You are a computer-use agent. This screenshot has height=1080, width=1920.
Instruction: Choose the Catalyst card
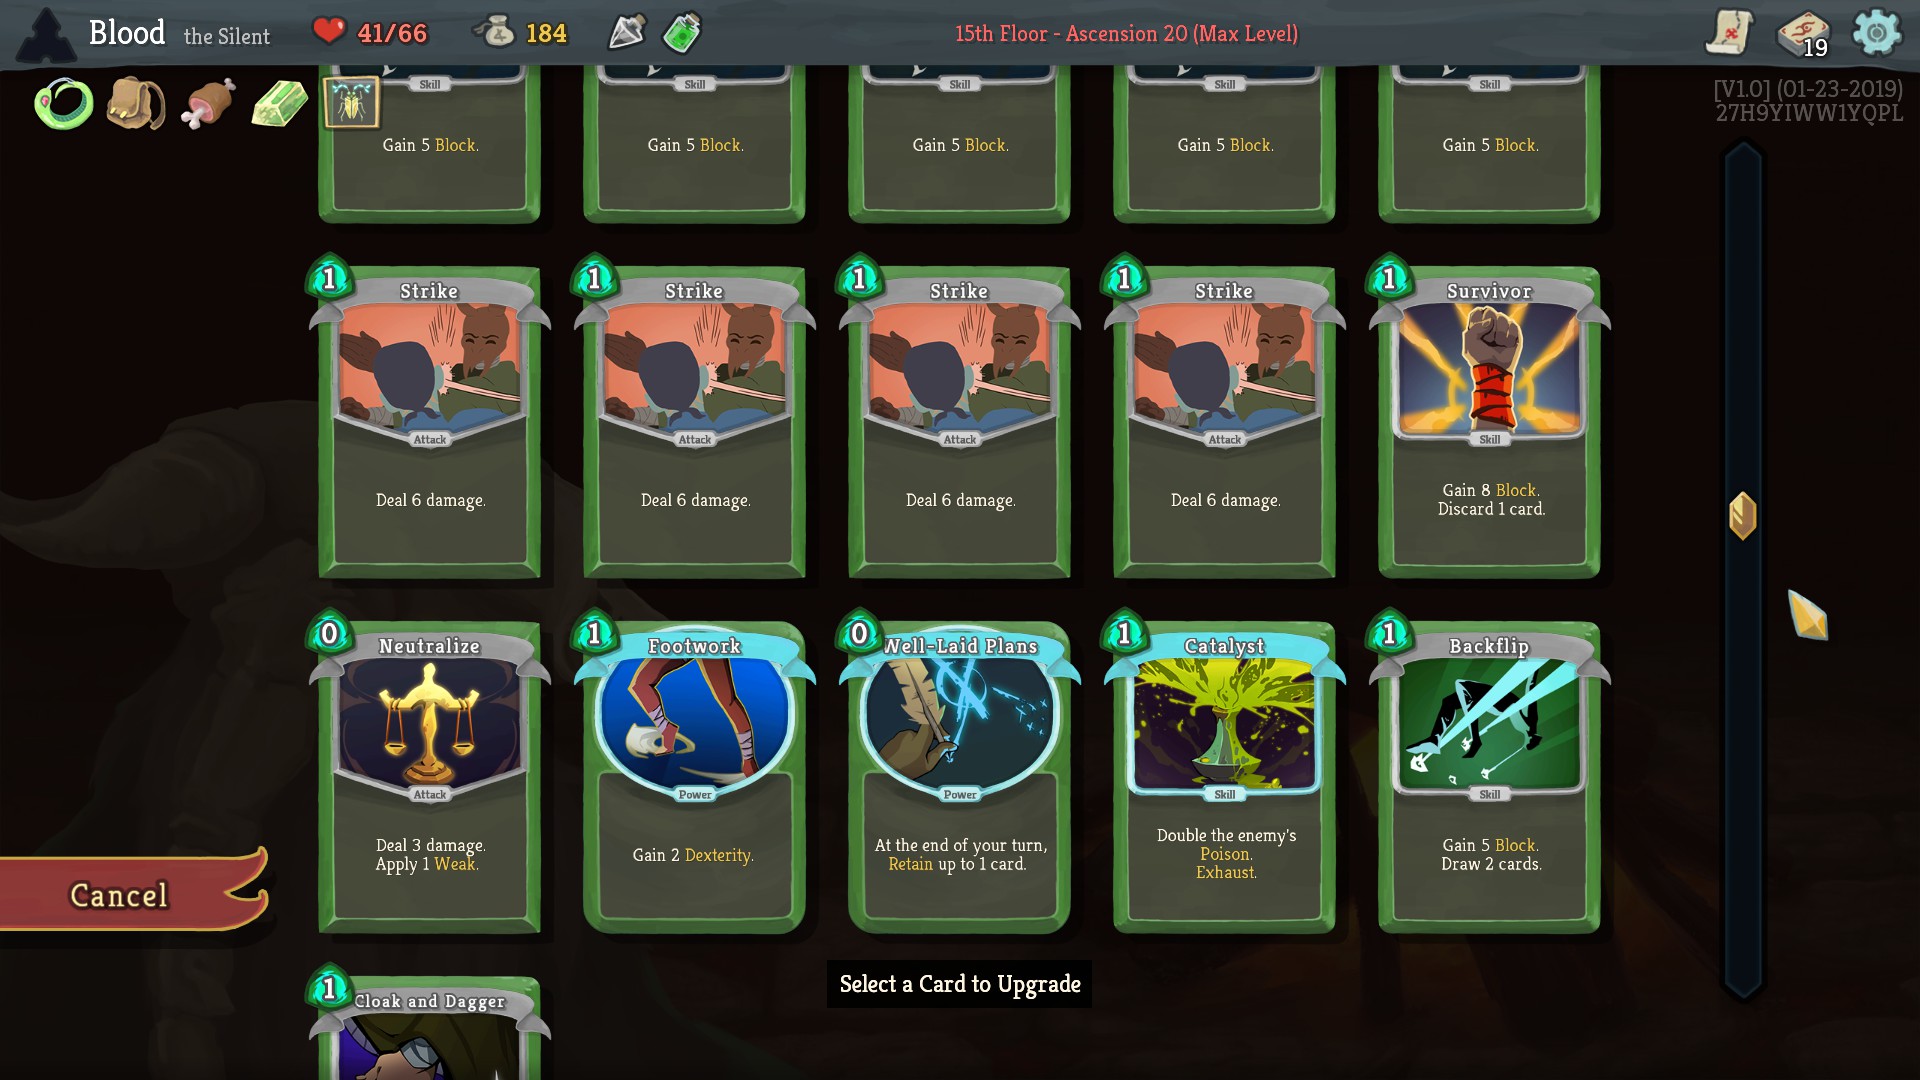click(x=1225, y=776)
